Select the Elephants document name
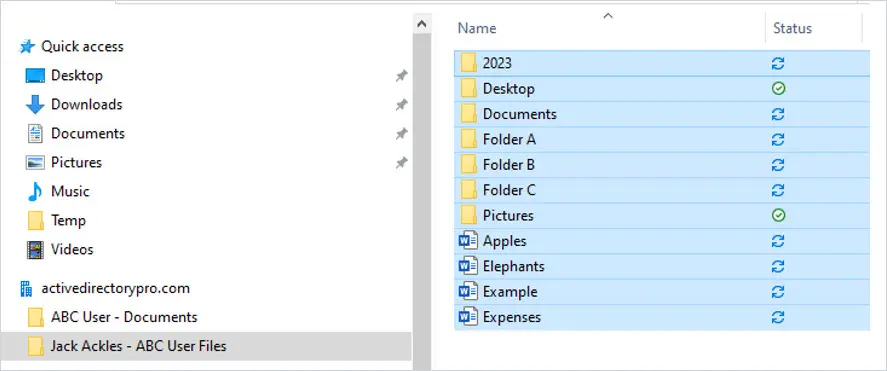This screenshot has height=371, width=887. [x=514, y=266]
